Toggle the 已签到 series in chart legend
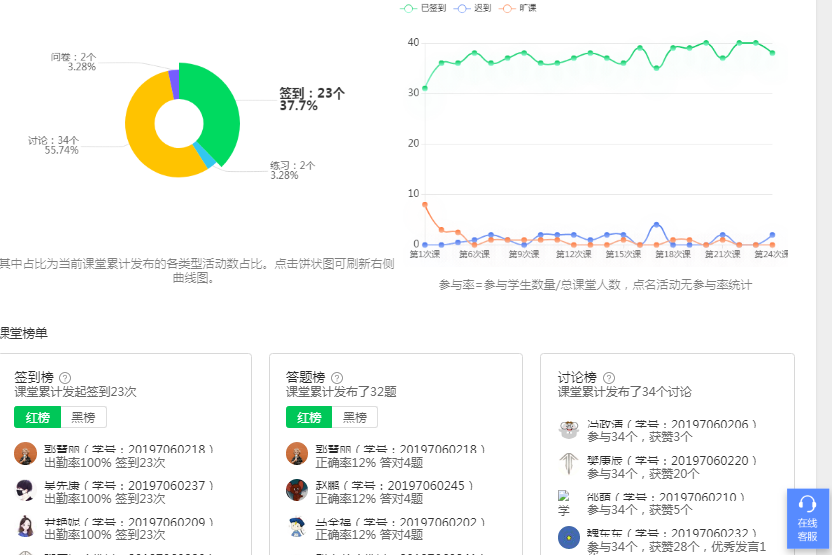832x555 pixels. tap(424, 8)
